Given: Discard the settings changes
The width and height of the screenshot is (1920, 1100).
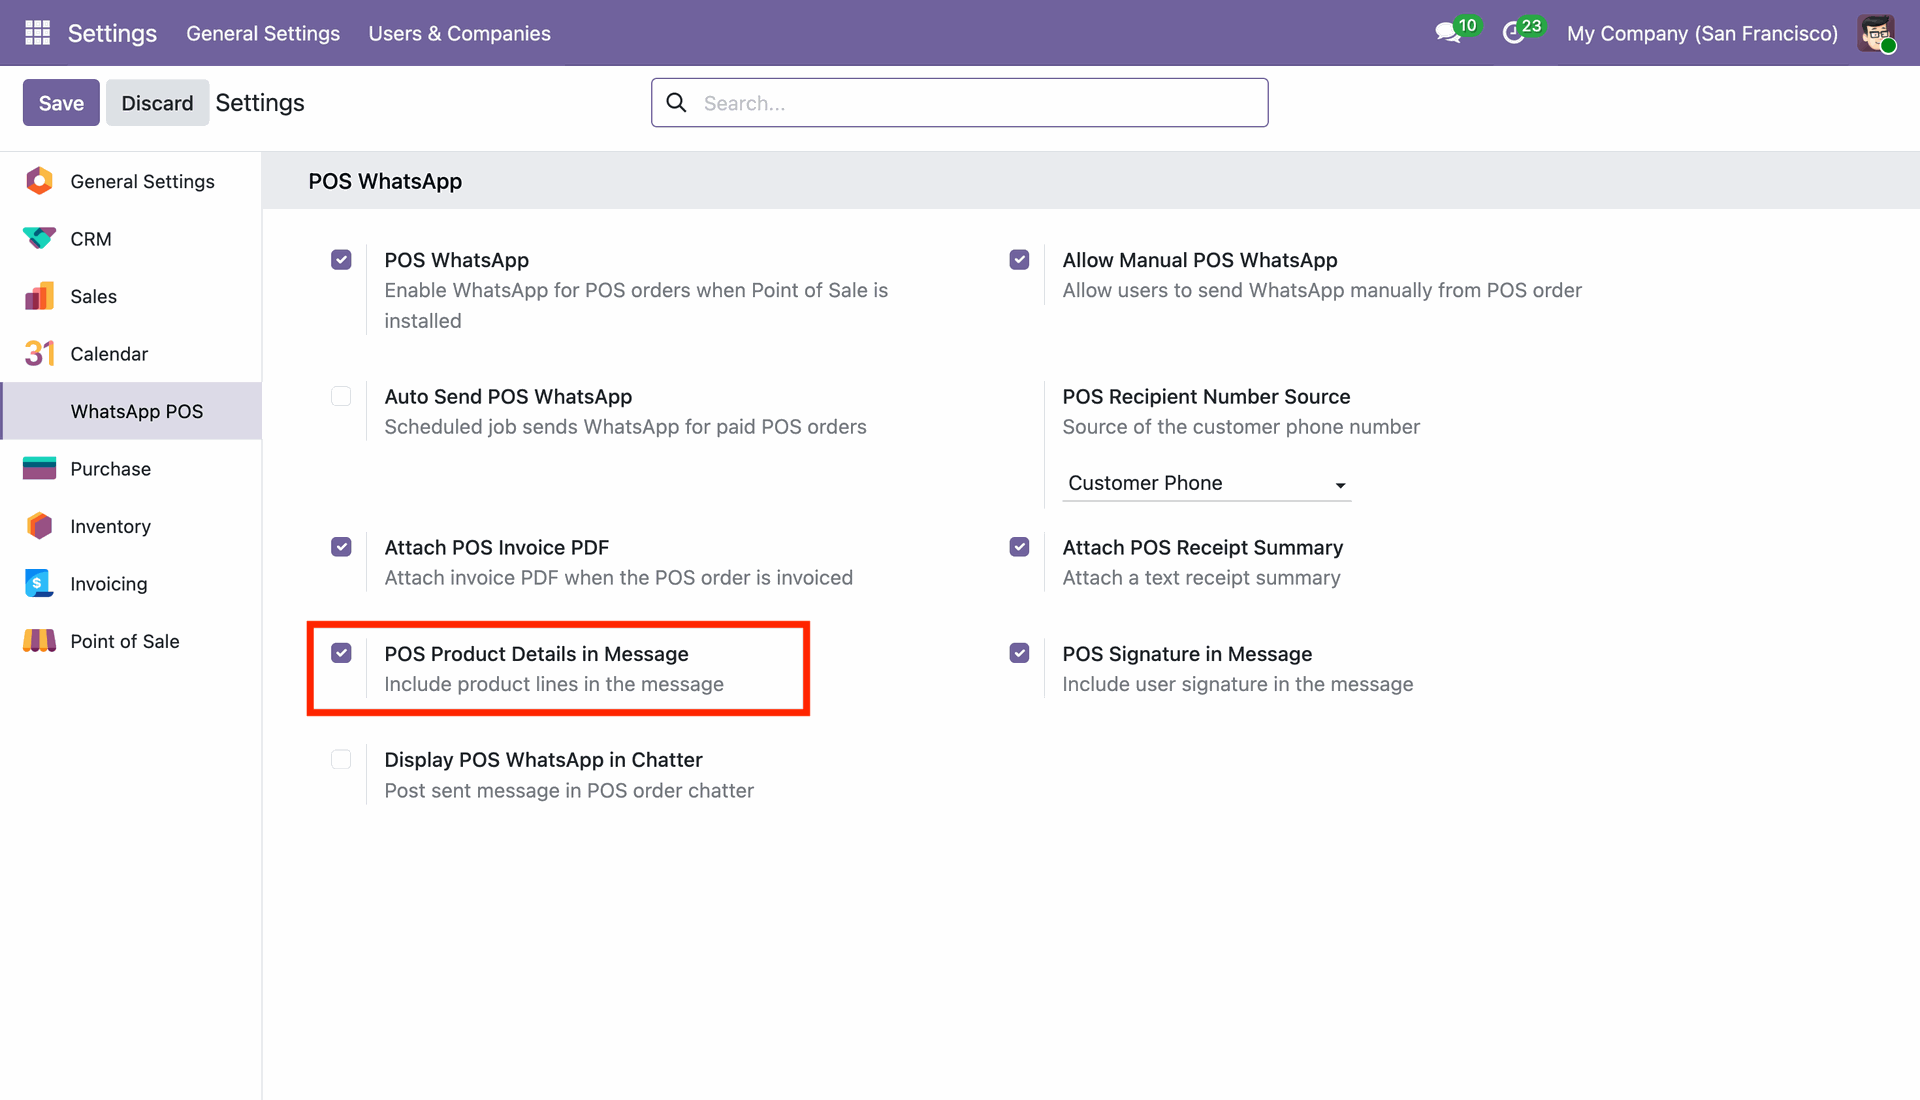Looking at the screenshot, I should tap(157, 103).
